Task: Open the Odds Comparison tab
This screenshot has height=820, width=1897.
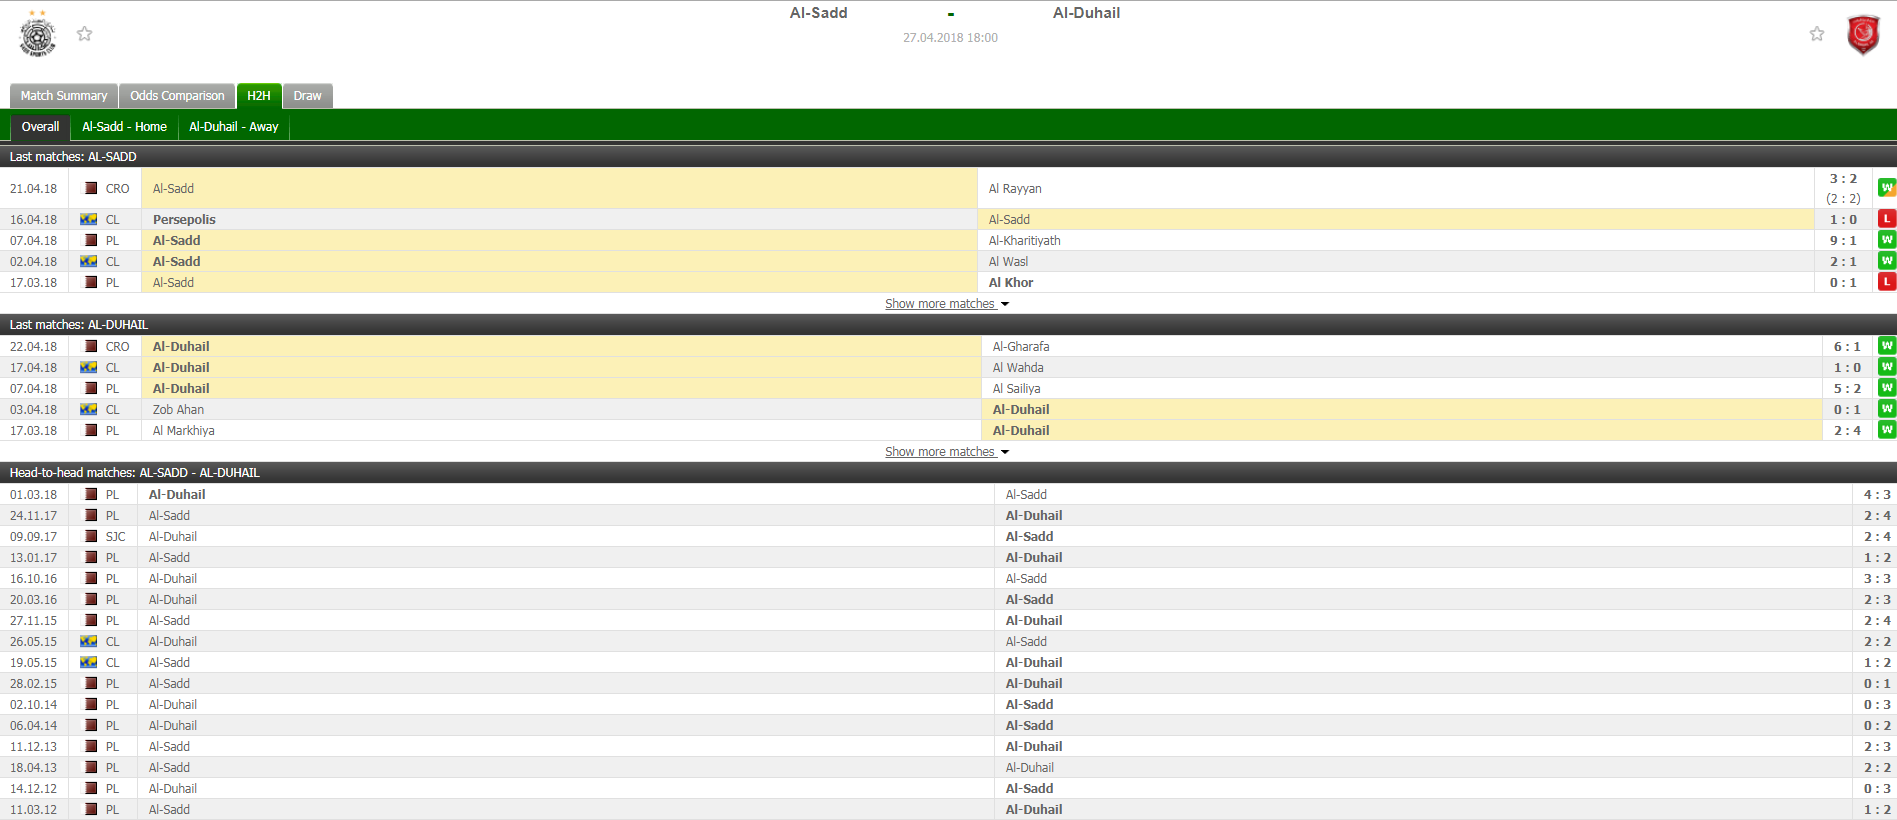Action: (x=177, y=96)
